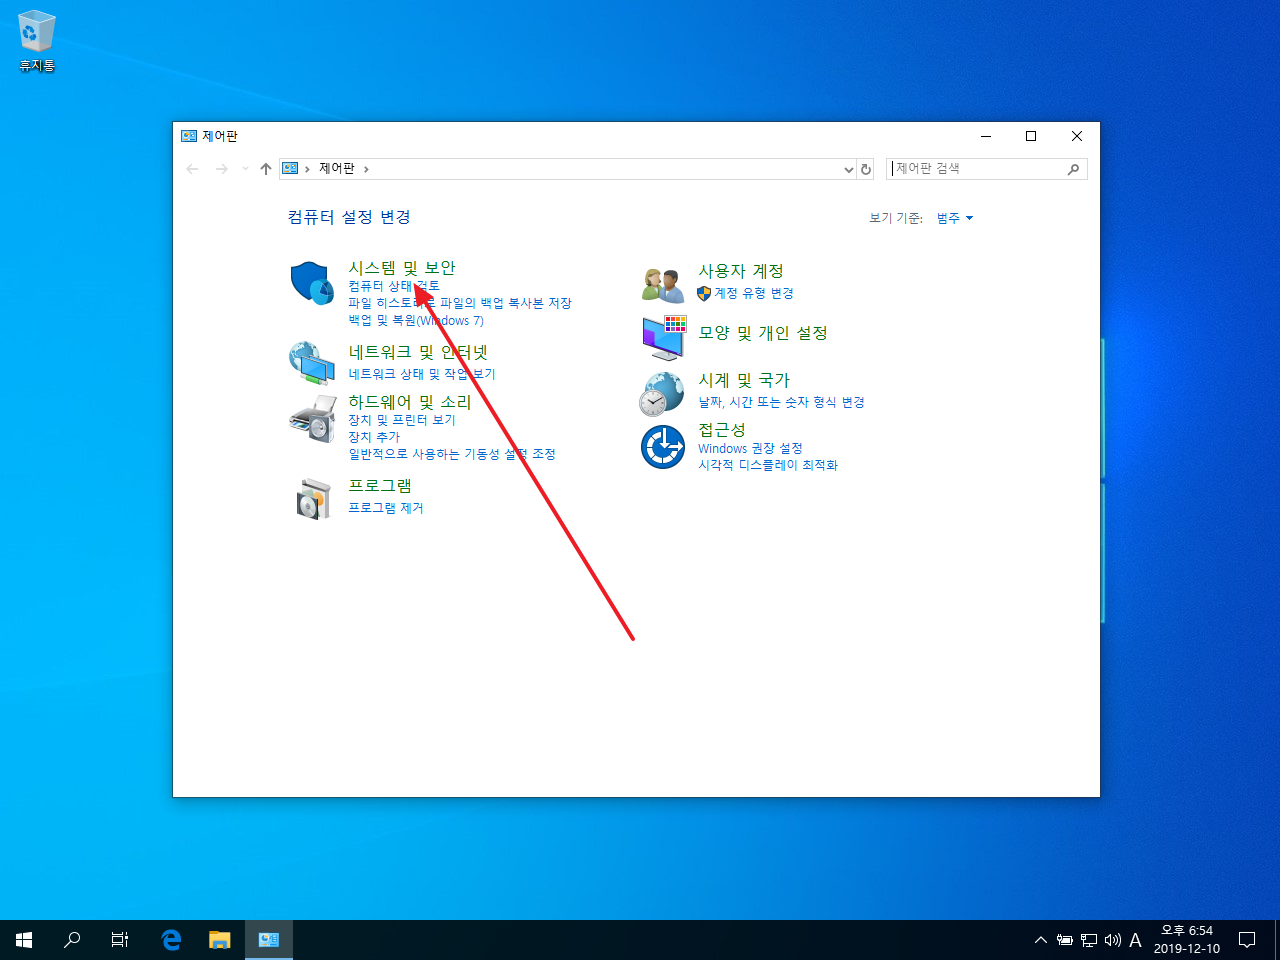The image size is (1280, 960).
Task: Open the 네트워크 및 인터넷 heading link
Action: (418, 352)
